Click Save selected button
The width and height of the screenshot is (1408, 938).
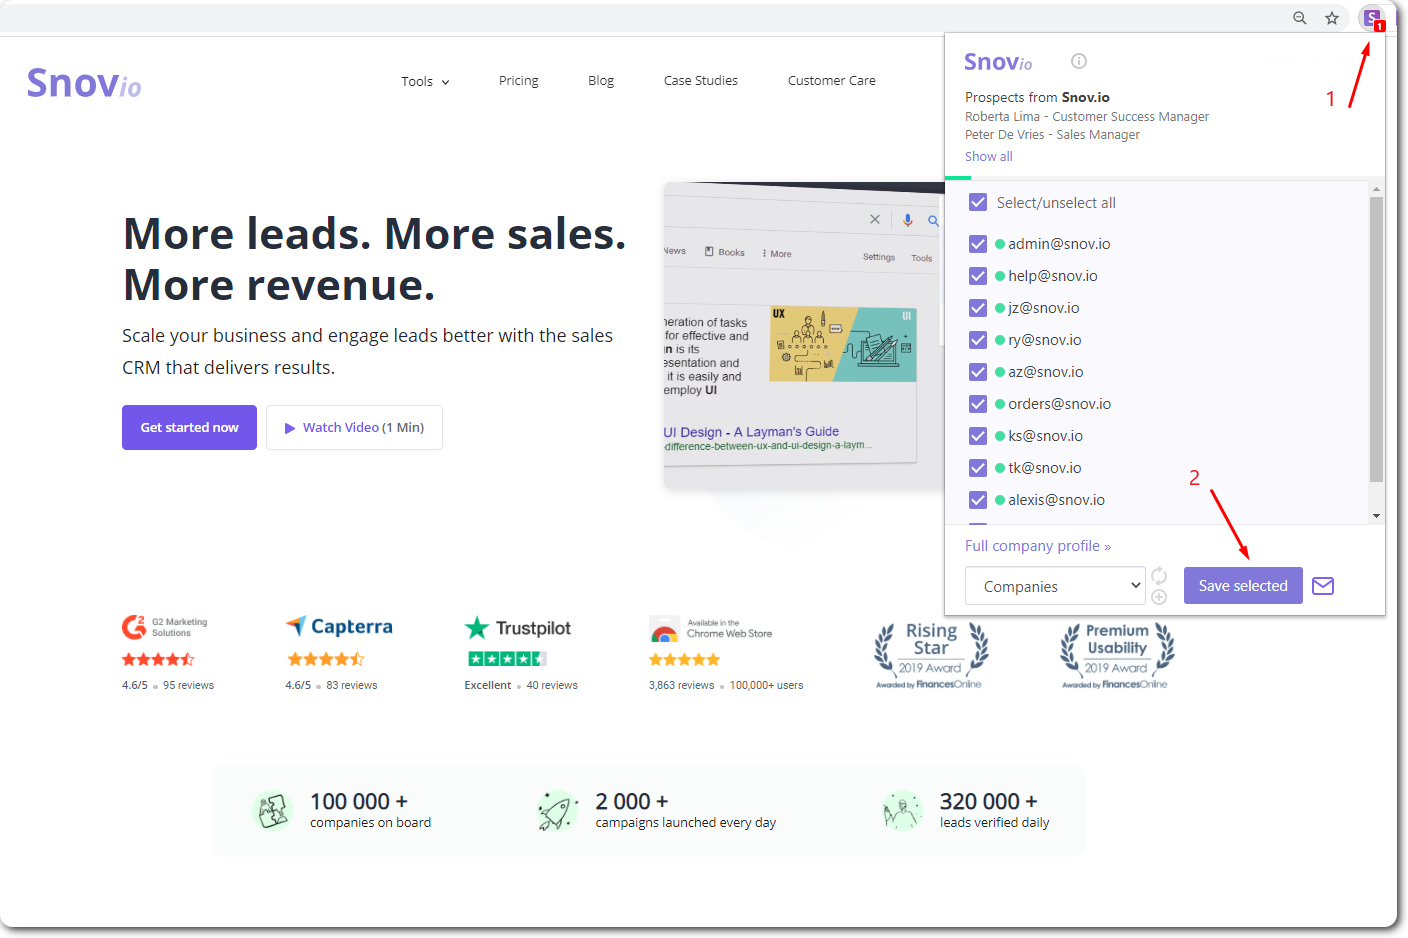(x=1243, y=586)
